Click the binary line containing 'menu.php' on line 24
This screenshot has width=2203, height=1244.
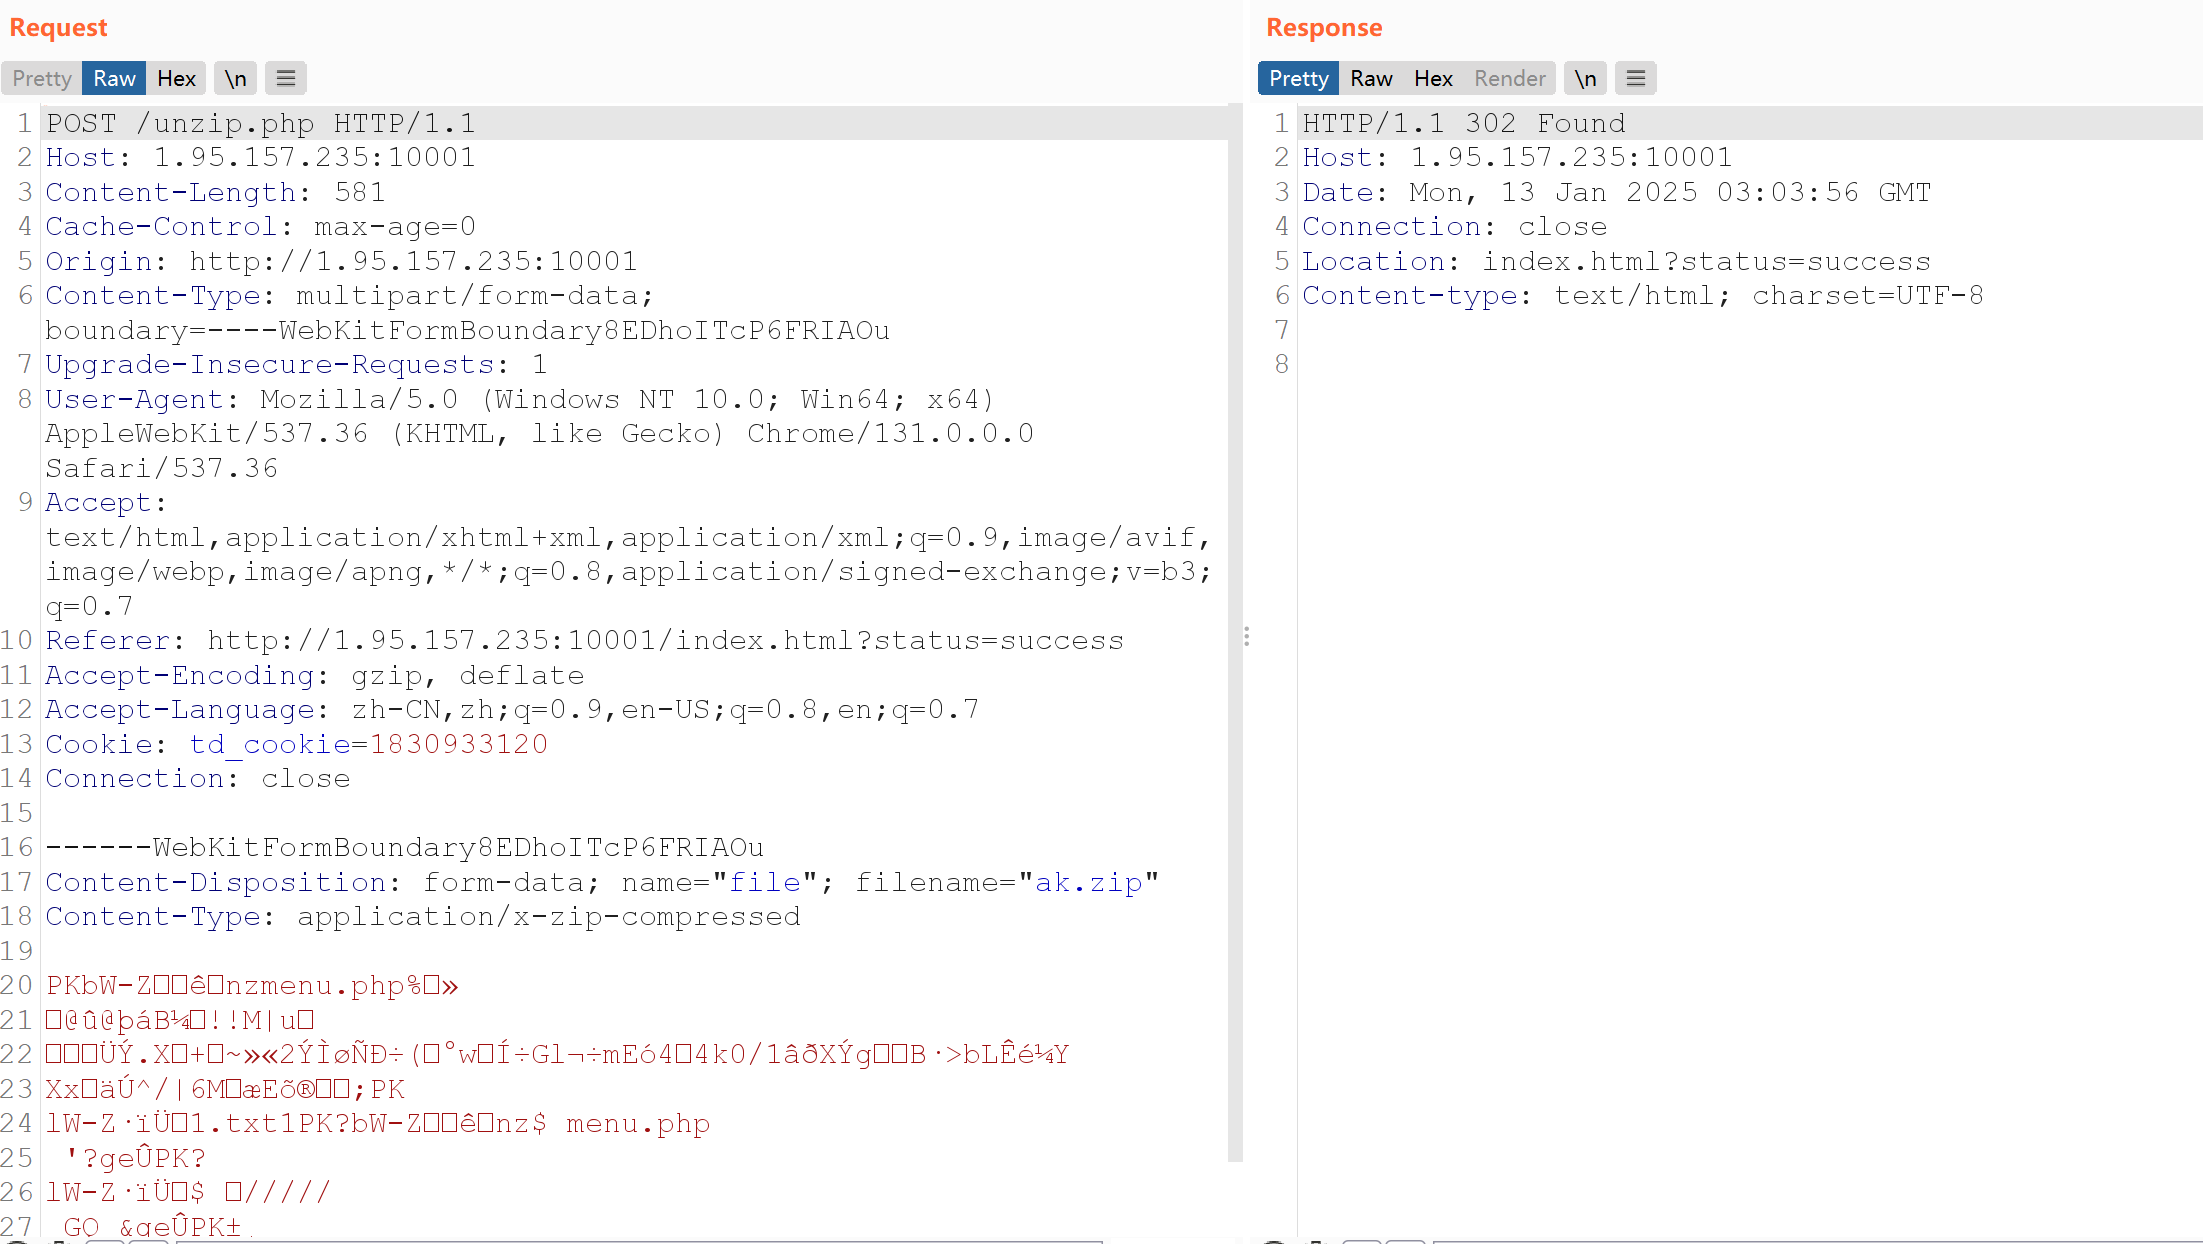378,1124
